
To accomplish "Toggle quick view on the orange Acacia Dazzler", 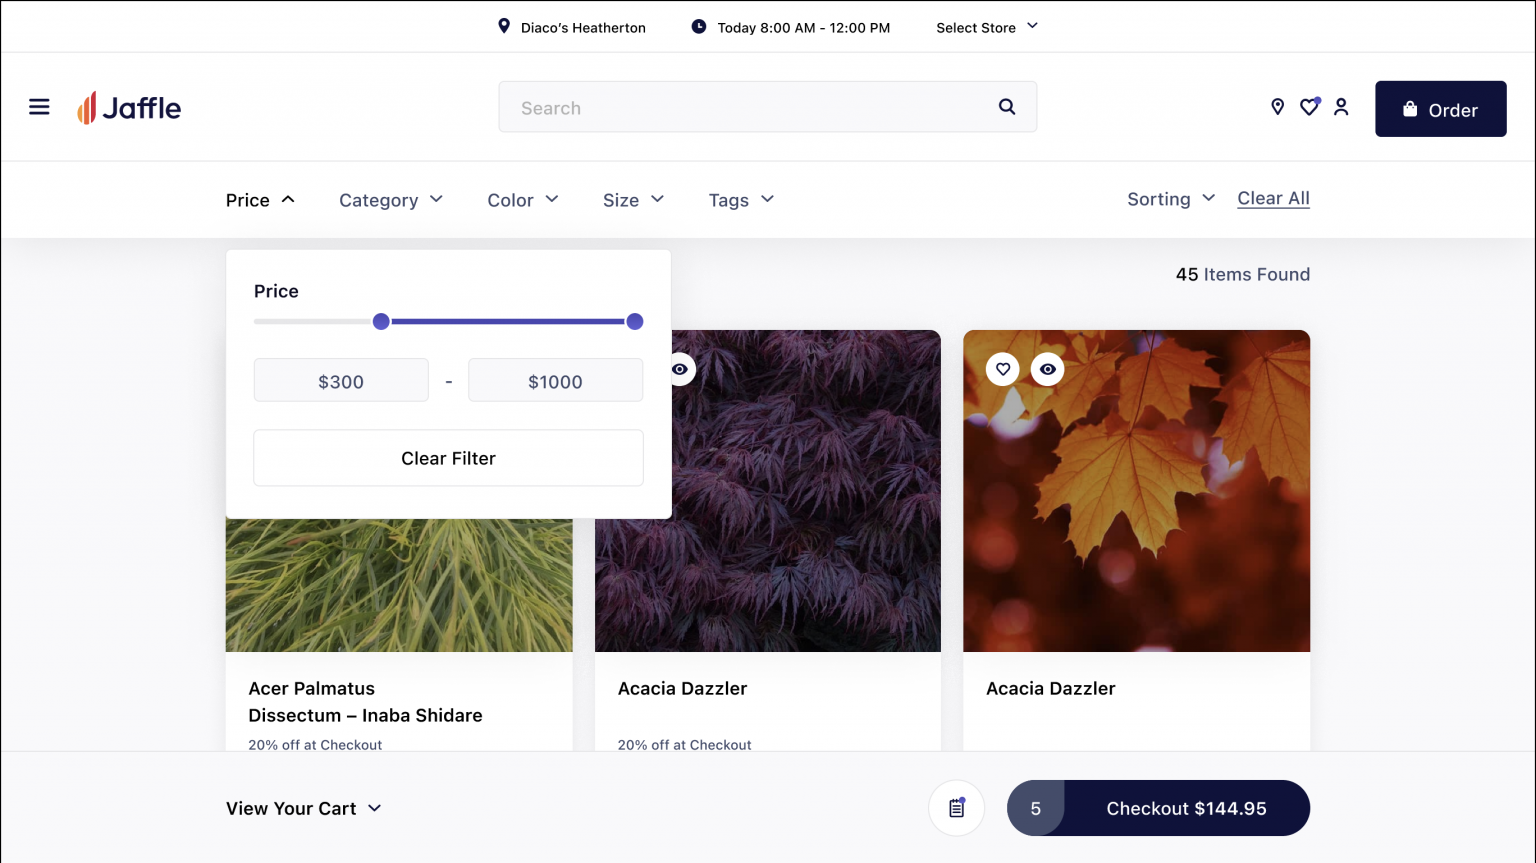I will coord(1048,369).
